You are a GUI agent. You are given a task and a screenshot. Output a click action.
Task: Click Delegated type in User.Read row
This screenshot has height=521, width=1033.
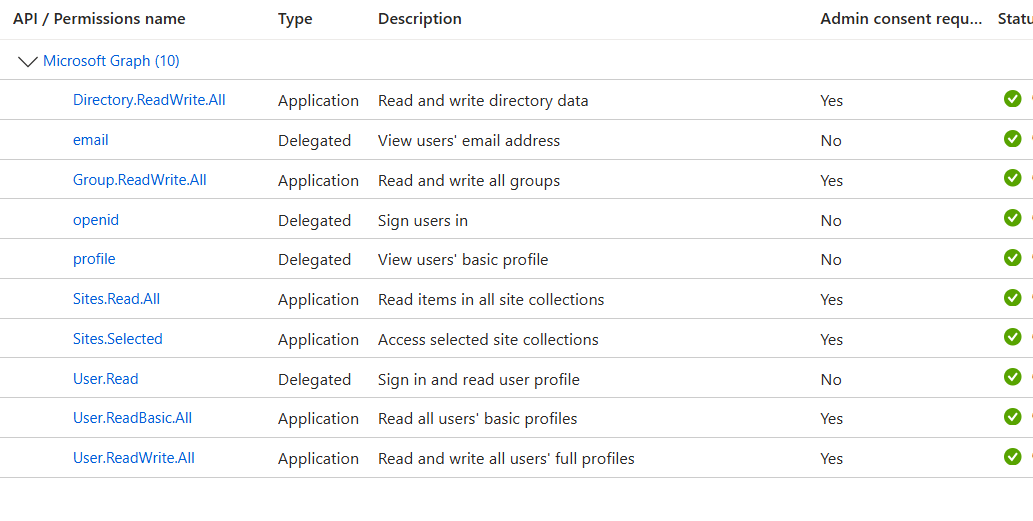point(314,379)
